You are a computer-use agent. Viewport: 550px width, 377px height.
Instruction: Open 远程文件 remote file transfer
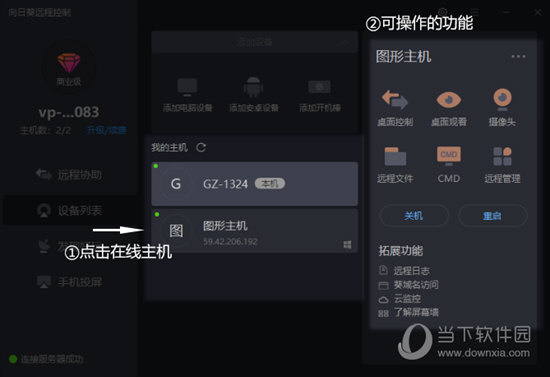tap(395, 164)
